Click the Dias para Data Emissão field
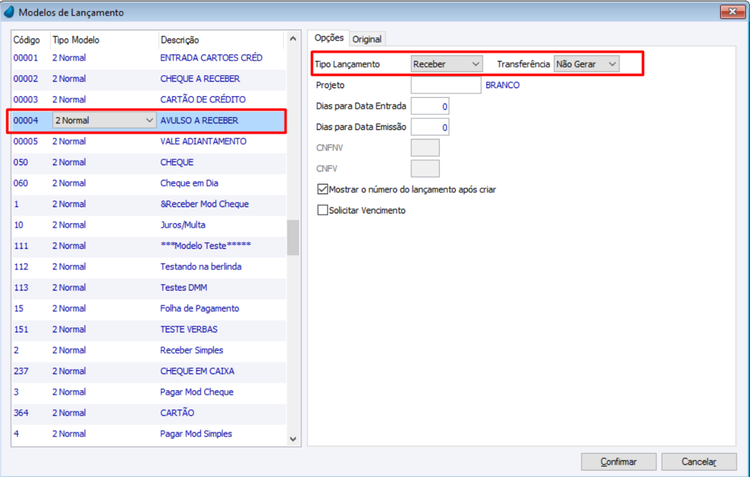 [430, 127]
